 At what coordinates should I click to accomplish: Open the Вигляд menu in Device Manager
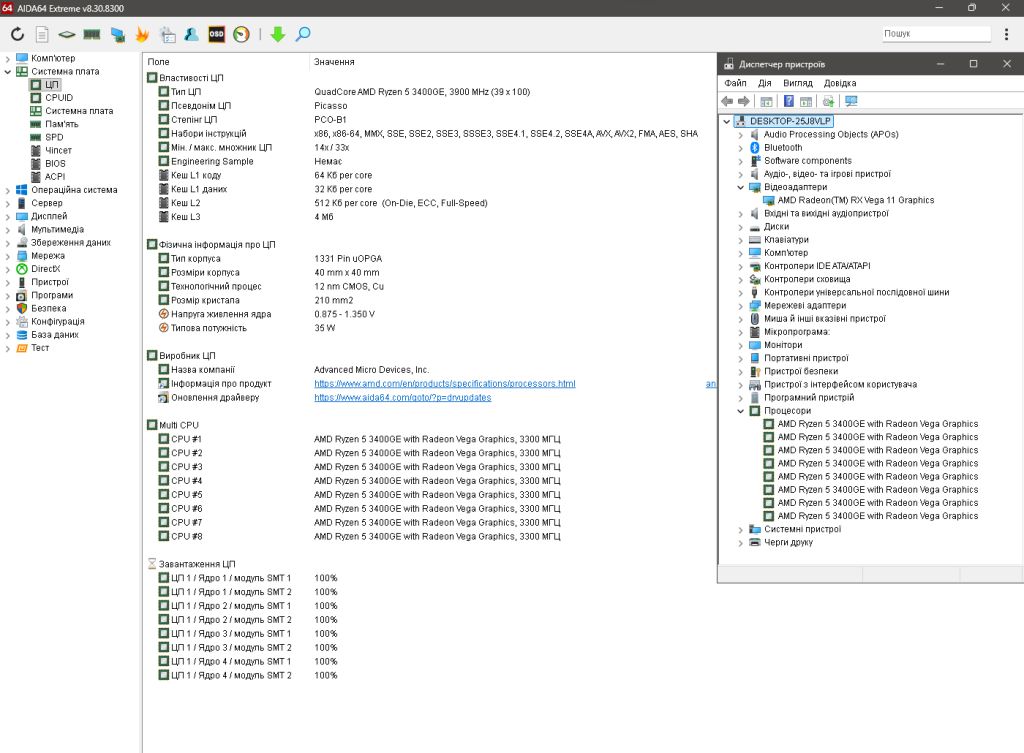pos(798,83)
